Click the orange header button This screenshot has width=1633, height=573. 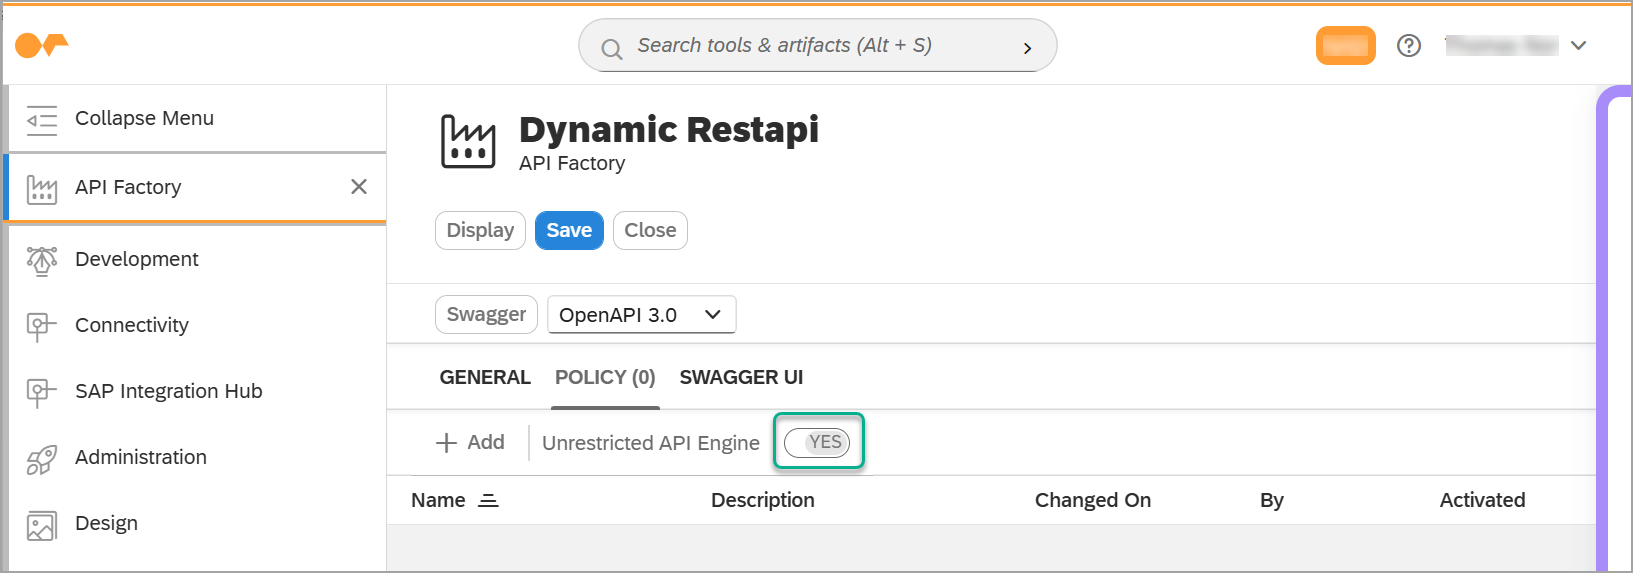click(x=1345, y=45)
